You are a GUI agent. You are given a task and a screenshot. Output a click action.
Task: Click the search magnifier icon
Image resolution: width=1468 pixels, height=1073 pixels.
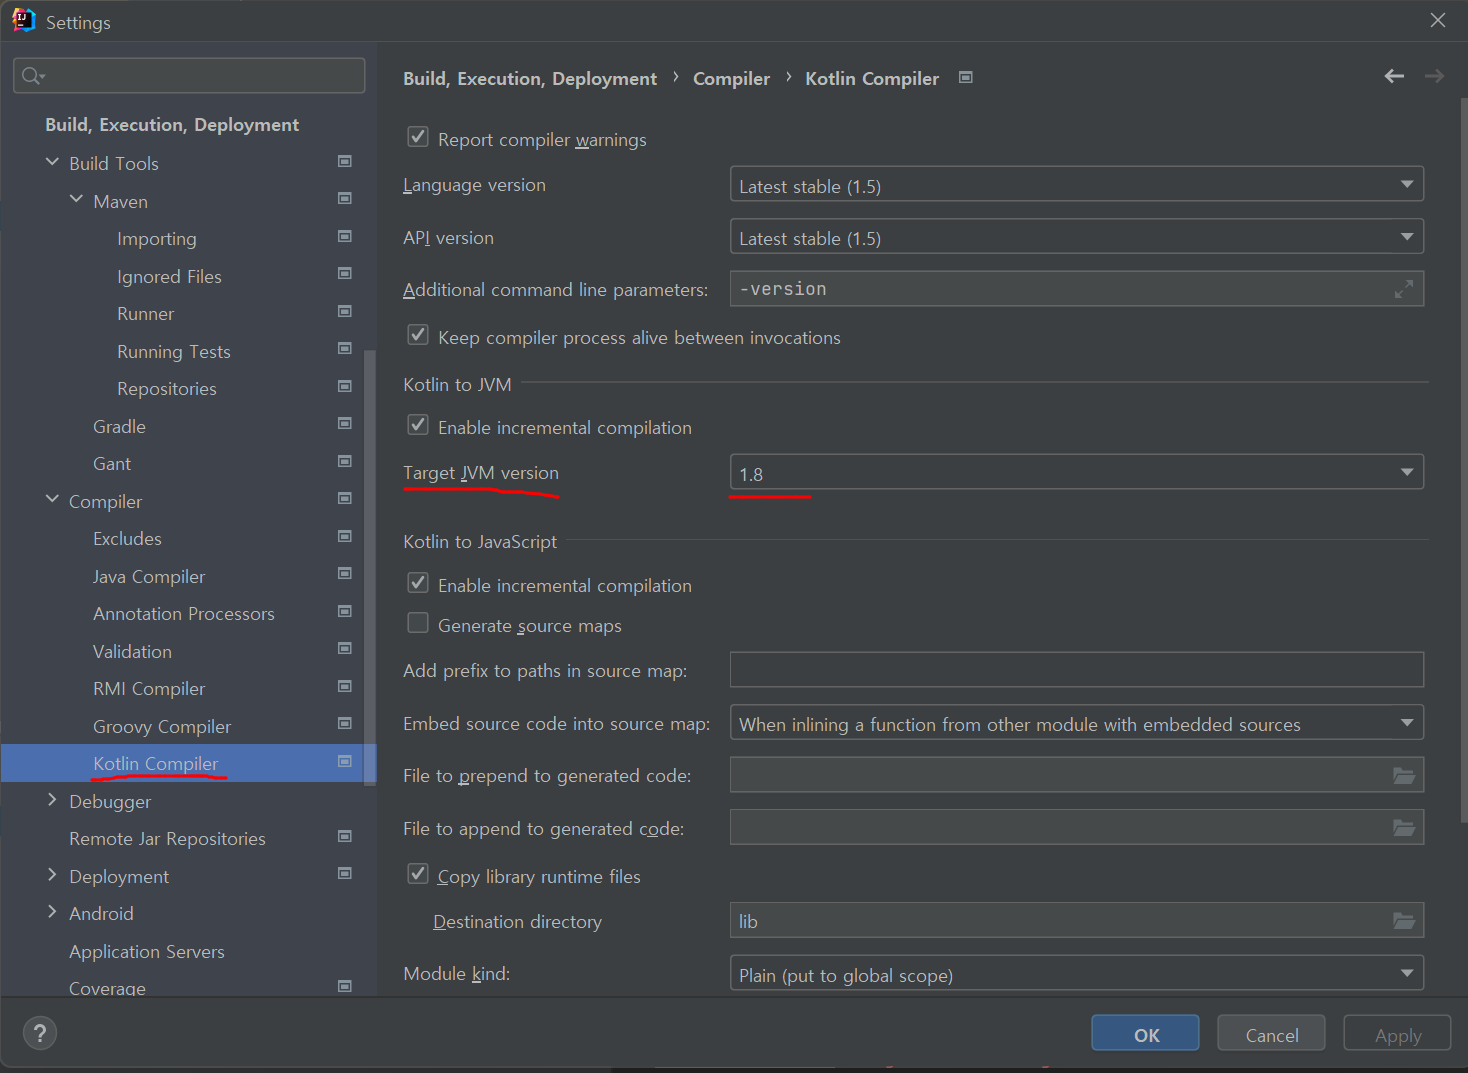33,76
